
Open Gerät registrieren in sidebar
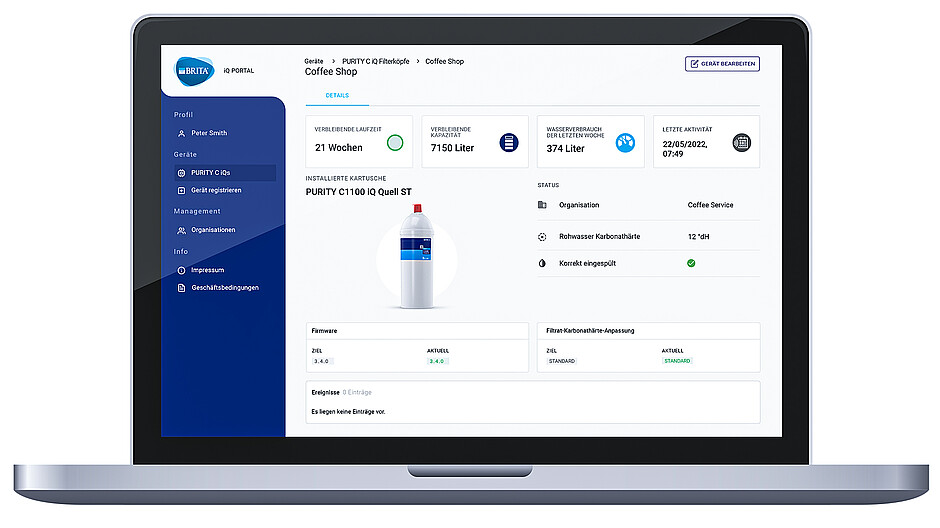(x=215, y=190)
